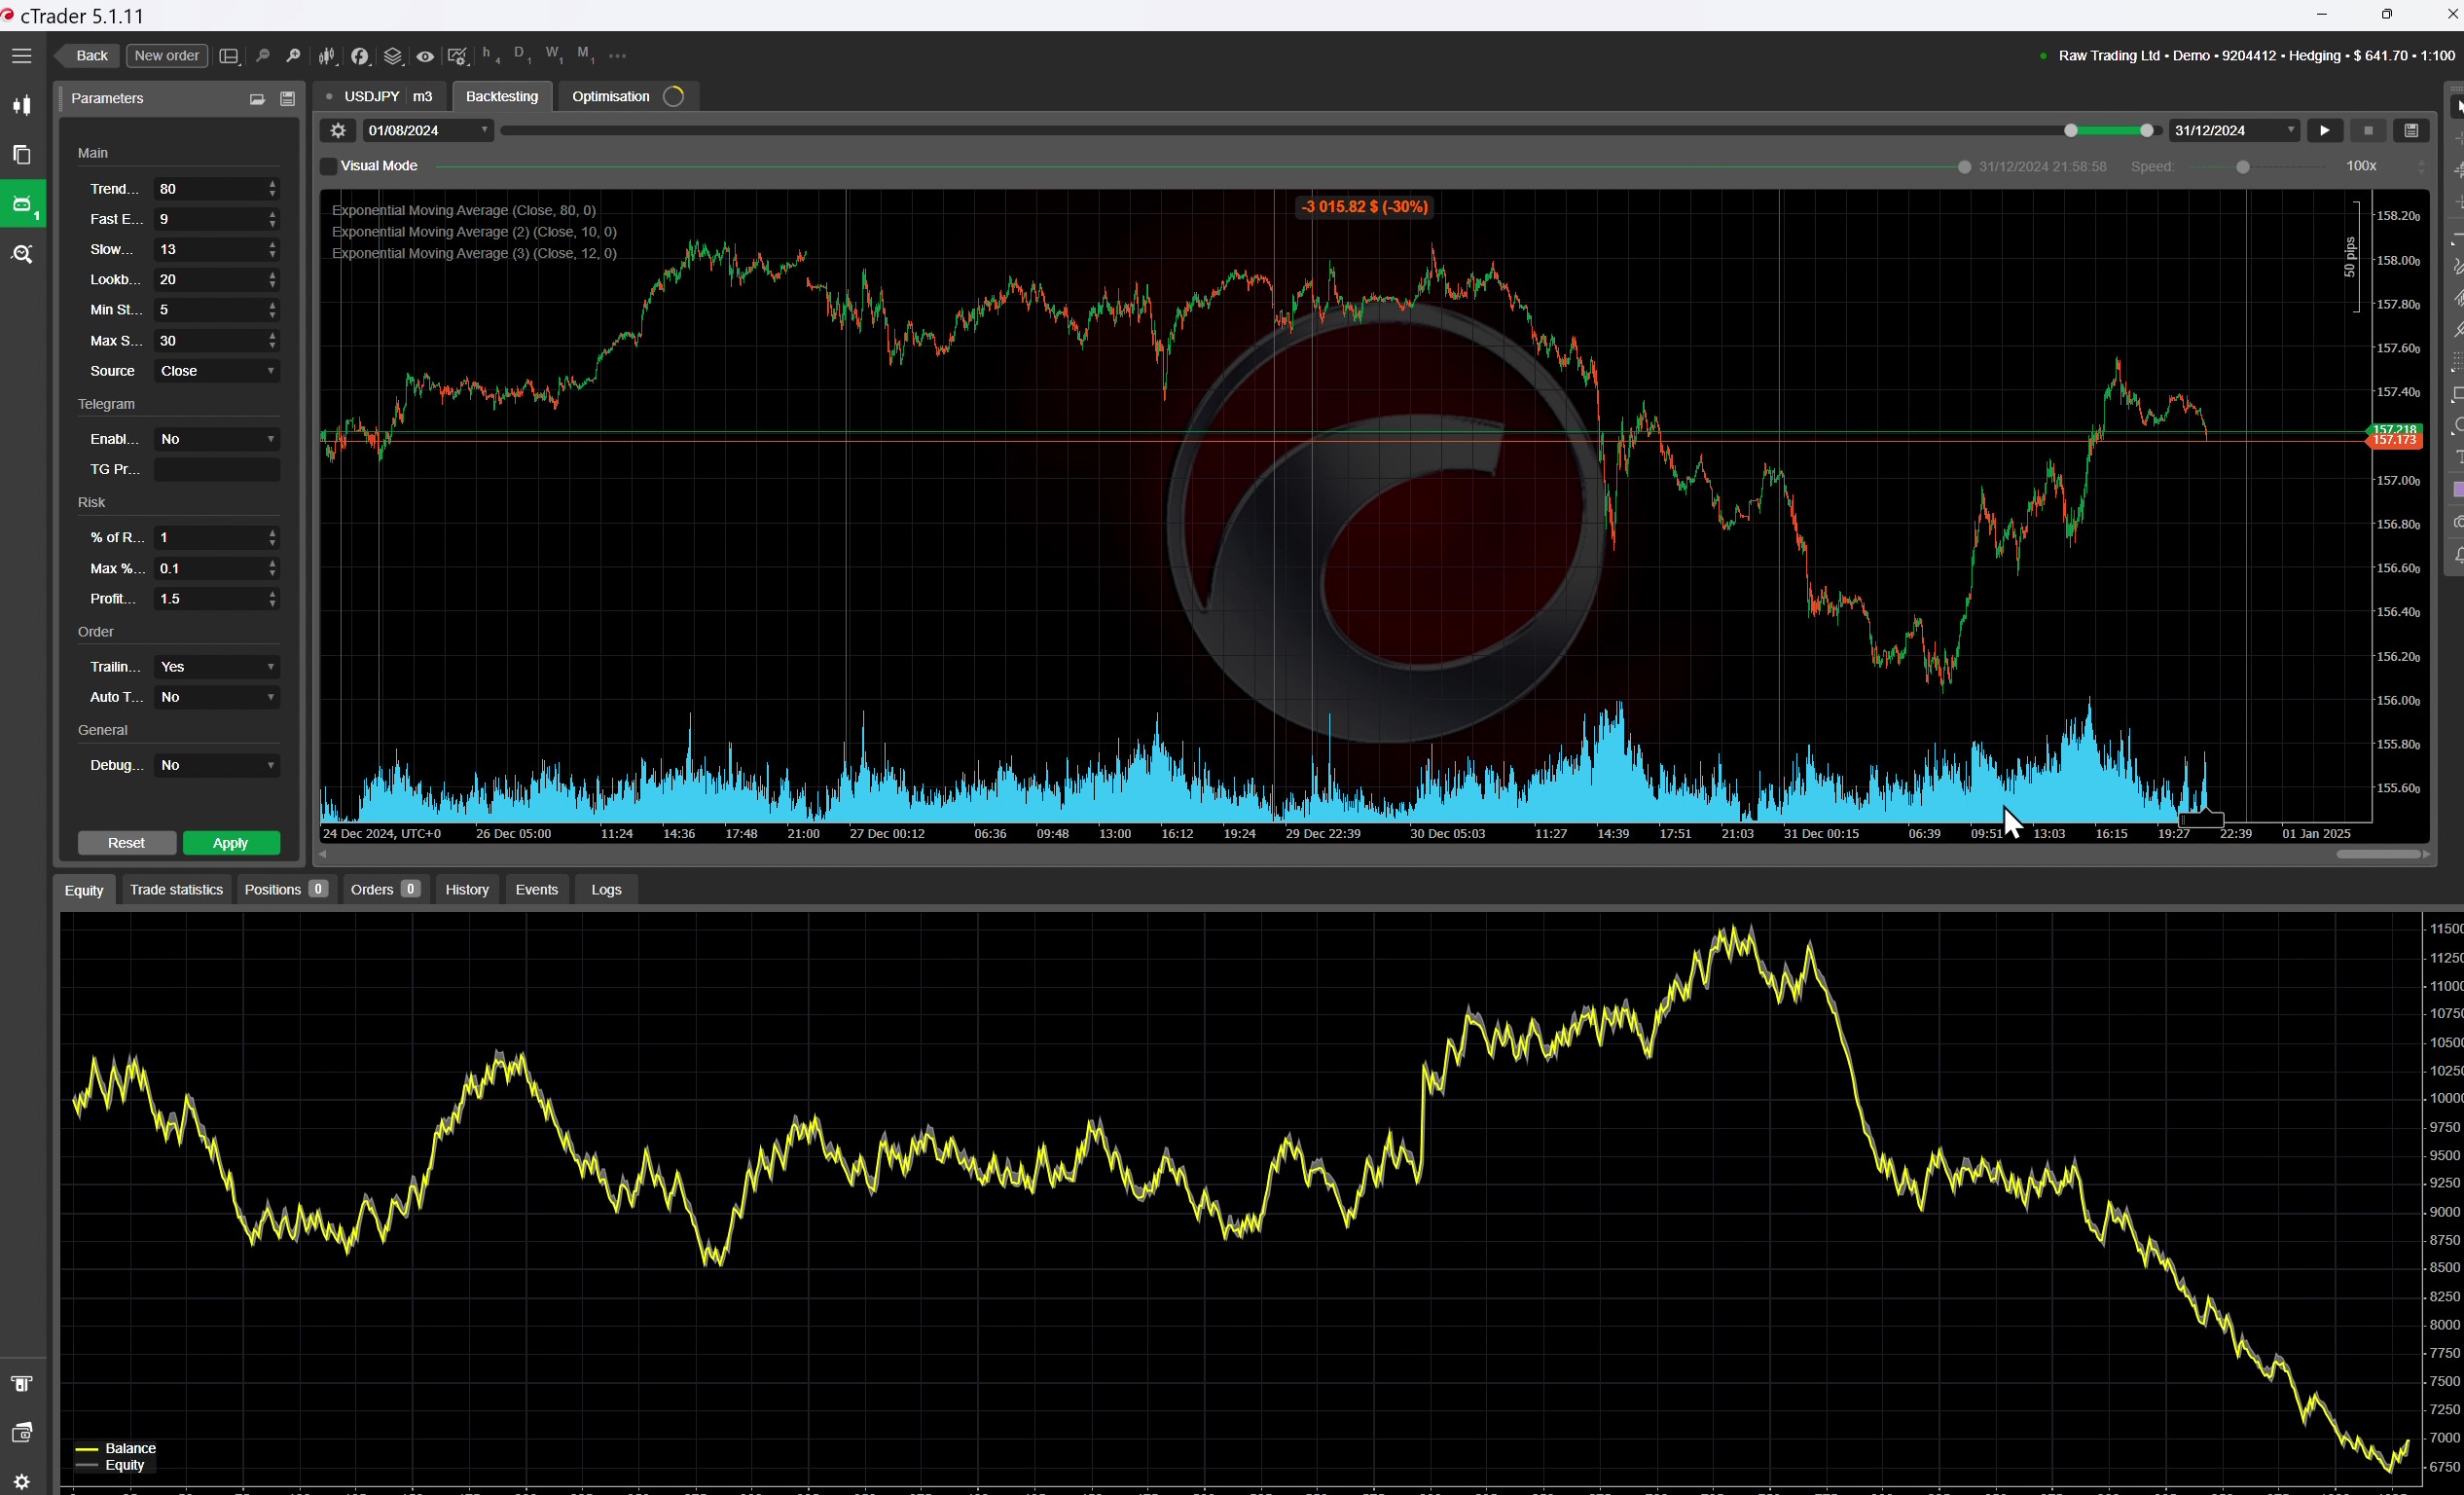Image resolution: width=2464 pixels, height=1495 pixels.
Task: Save backtesting results disk icon
Action: [2411, 130]
